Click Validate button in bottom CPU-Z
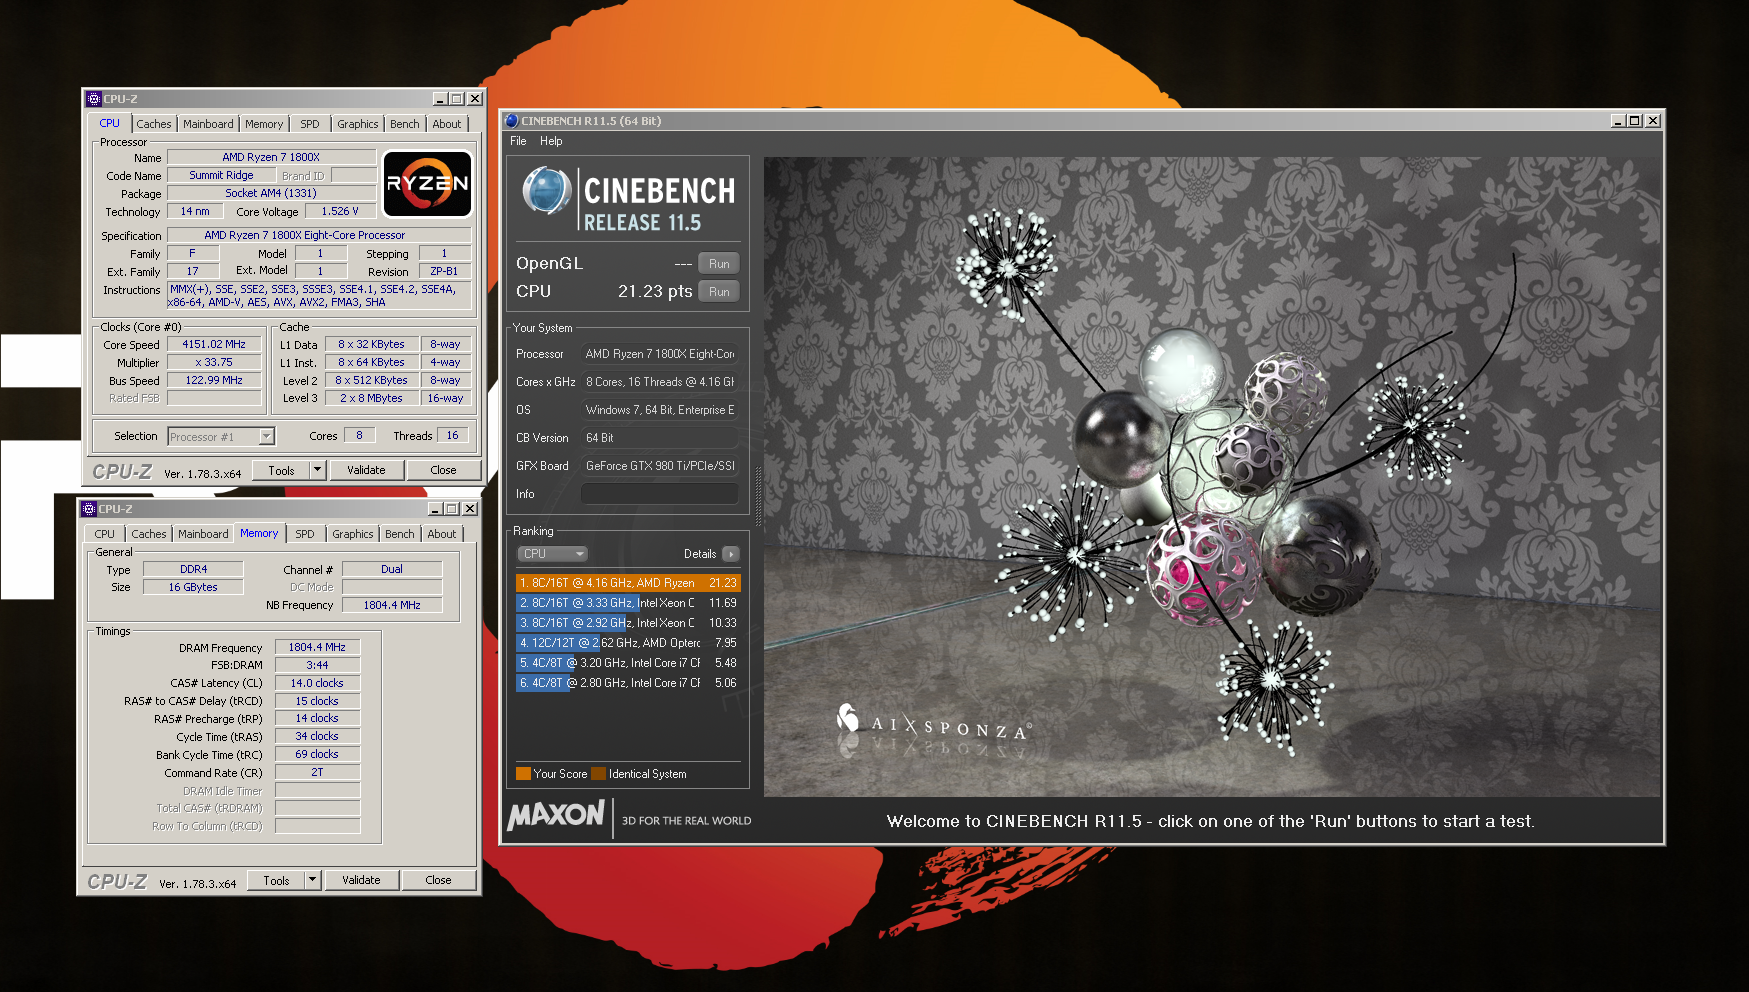 pyautogui.click(x=361, y=880)
